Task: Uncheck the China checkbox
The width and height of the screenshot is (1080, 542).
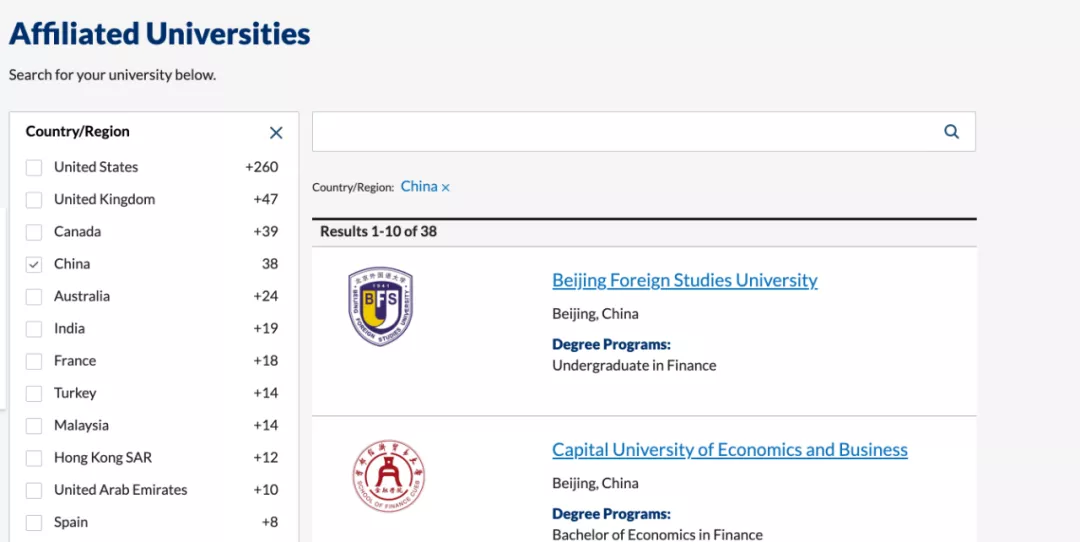Action: coord(34,265)
